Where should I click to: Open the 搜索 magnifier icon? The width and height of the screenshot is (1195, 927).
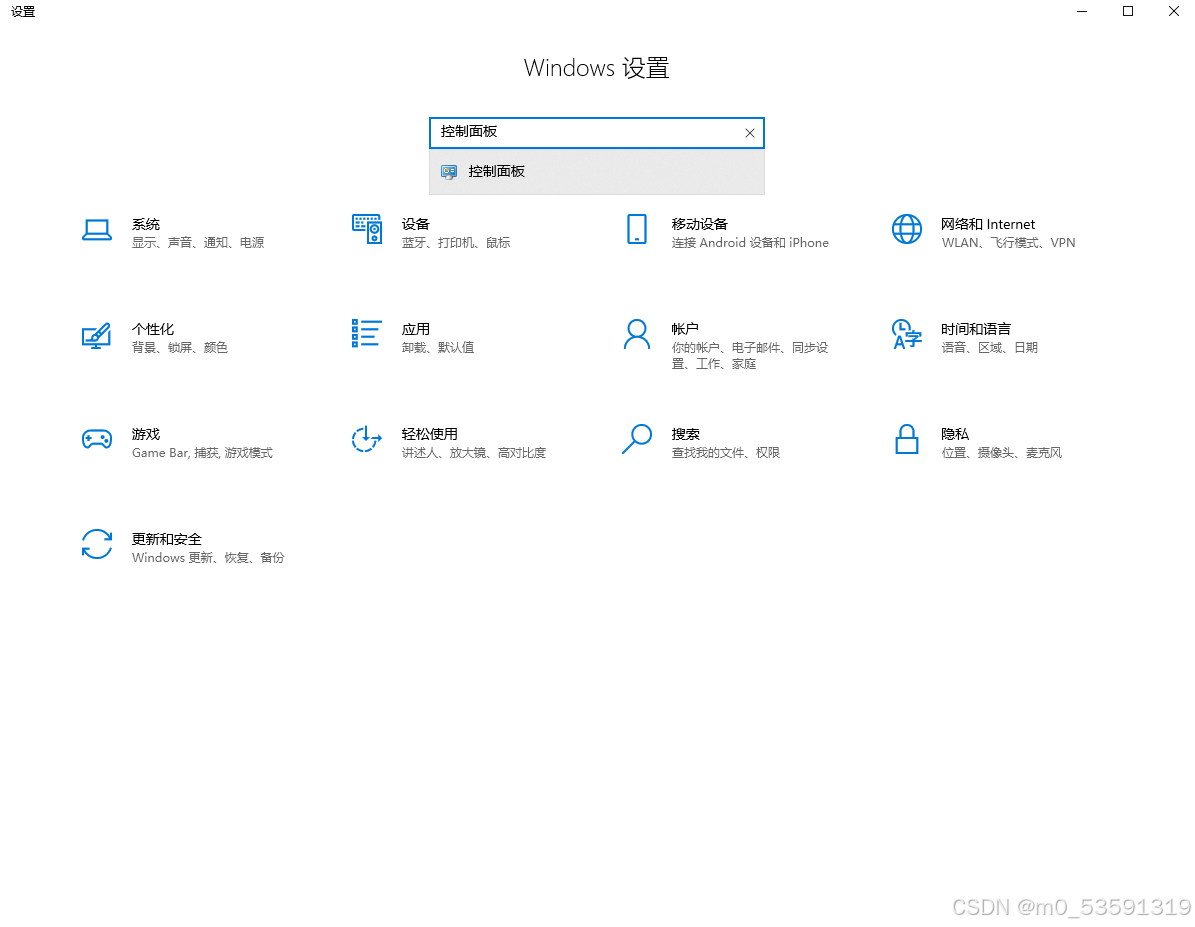636,439
